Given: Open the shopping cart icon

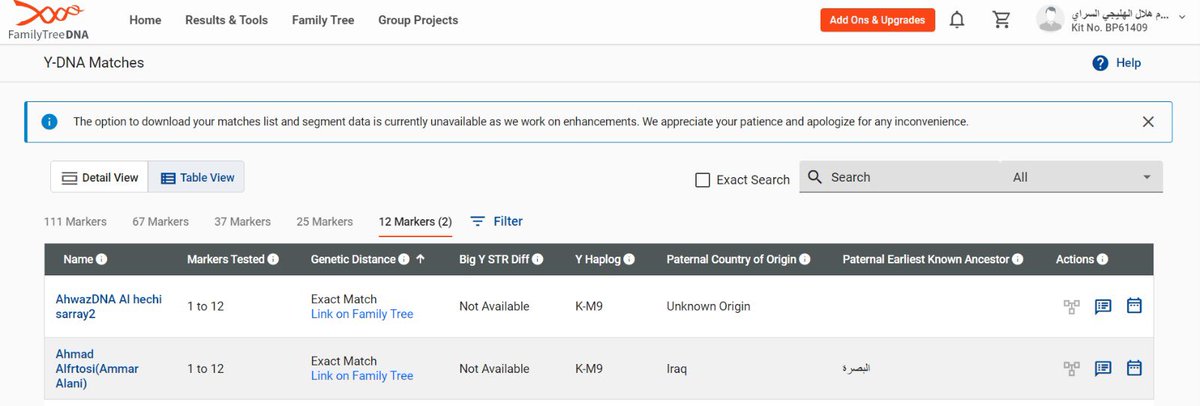Looking at the screenshot, I should point(1000,20).
